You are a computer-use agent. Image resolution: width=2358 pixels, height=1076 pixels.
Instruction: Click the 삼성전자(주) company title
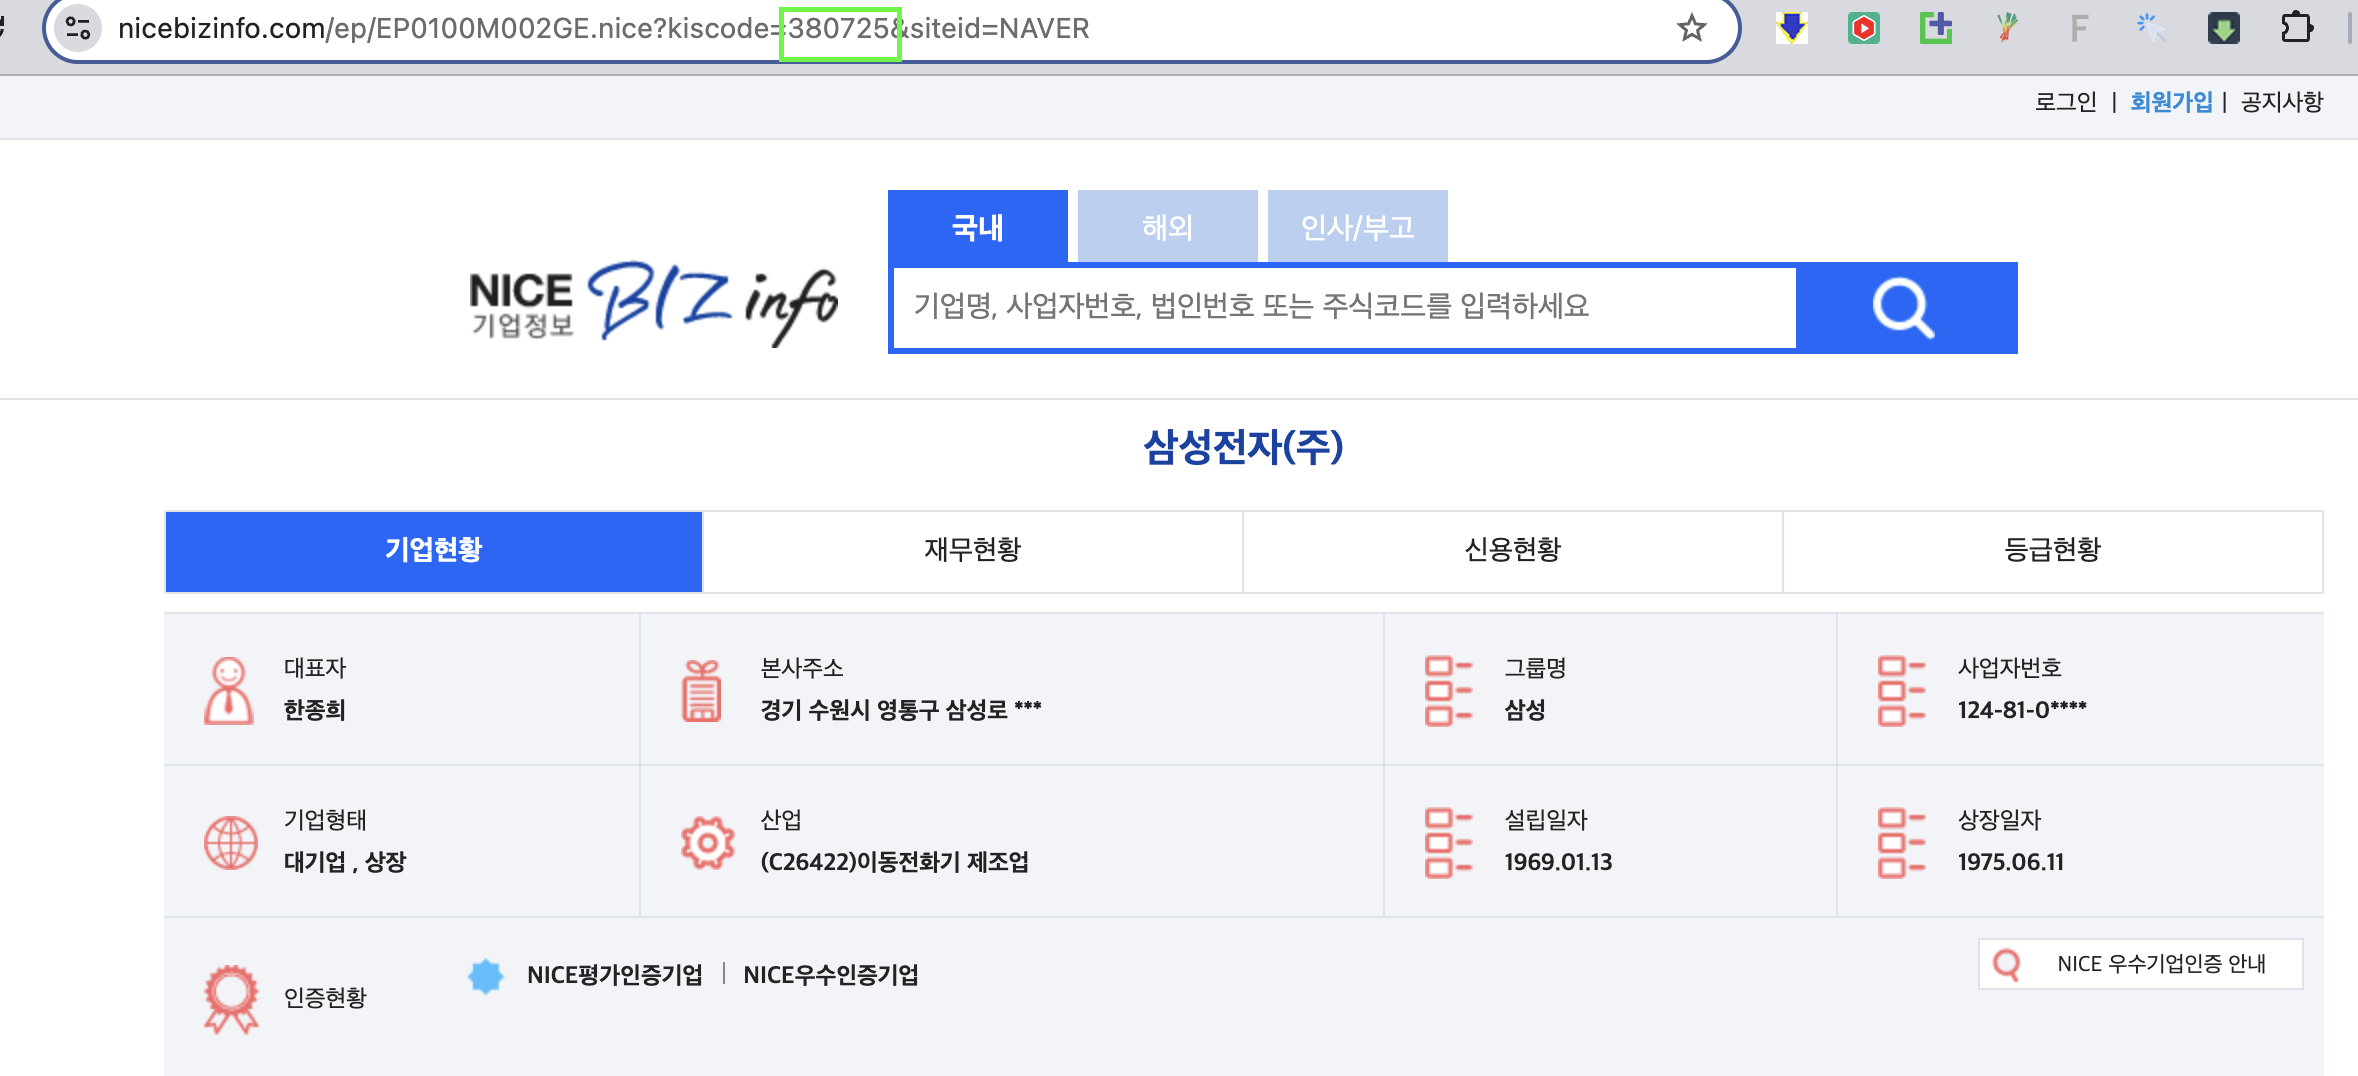point(1243,447)
